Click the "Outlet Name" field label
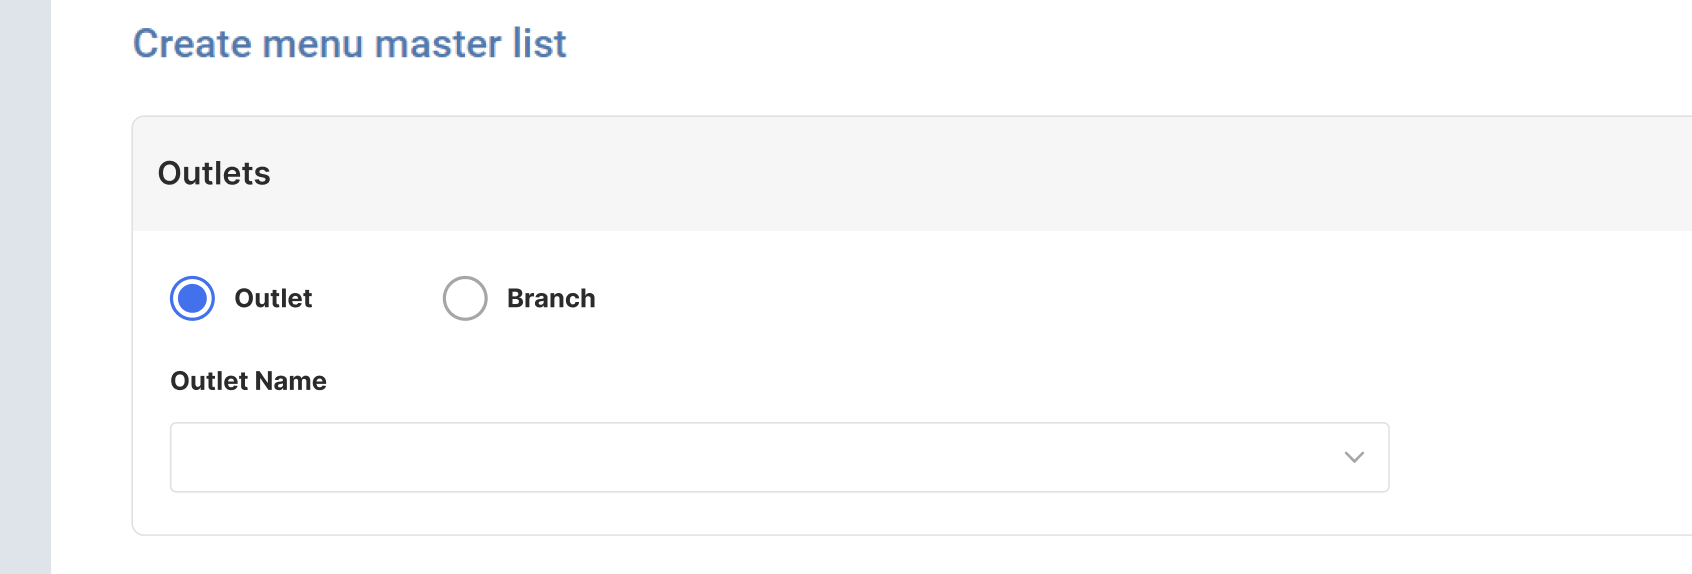 pyautogui.click(x=248, y=381)
